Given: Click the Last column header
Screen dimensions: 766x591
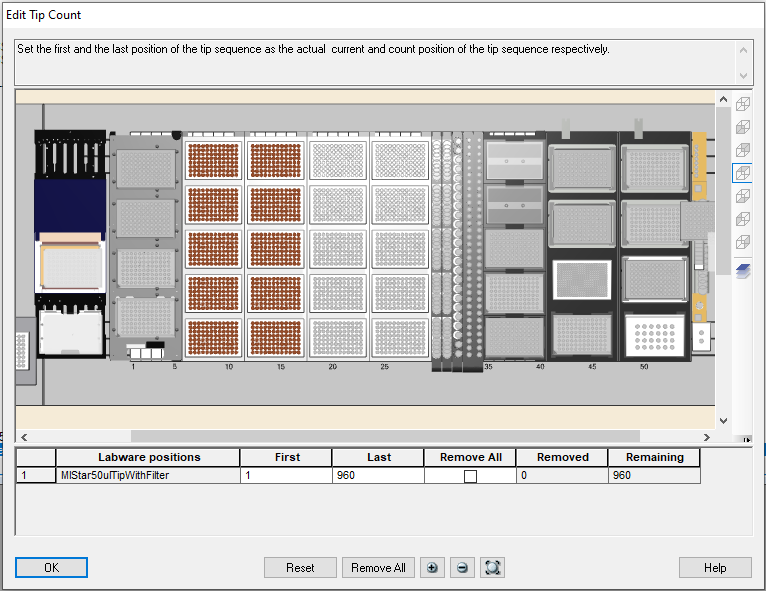Looking at the screenshot, I should tap(378, 457).
